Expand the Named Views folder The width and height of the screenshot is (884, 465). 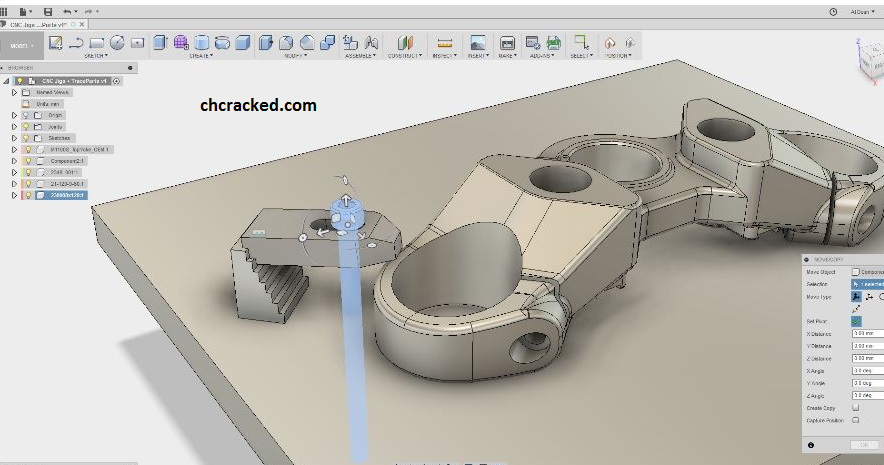(x=15, y=92)
